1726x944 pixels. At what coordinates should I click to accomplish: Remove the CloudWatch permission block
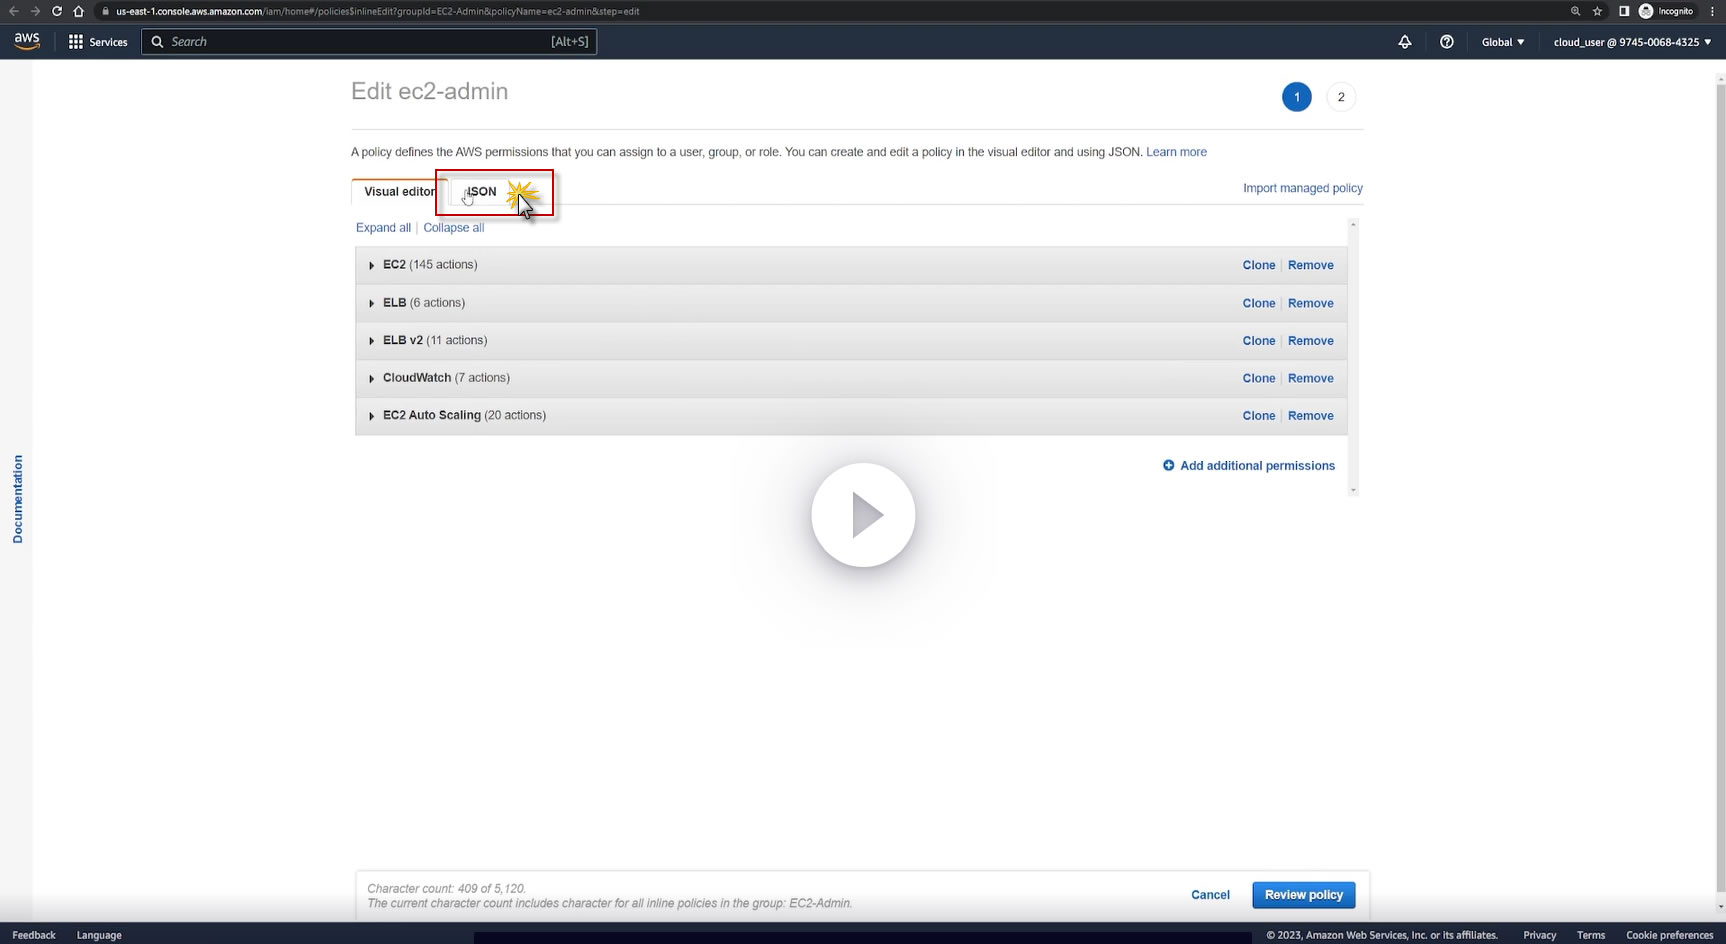tap(1311, 378)
